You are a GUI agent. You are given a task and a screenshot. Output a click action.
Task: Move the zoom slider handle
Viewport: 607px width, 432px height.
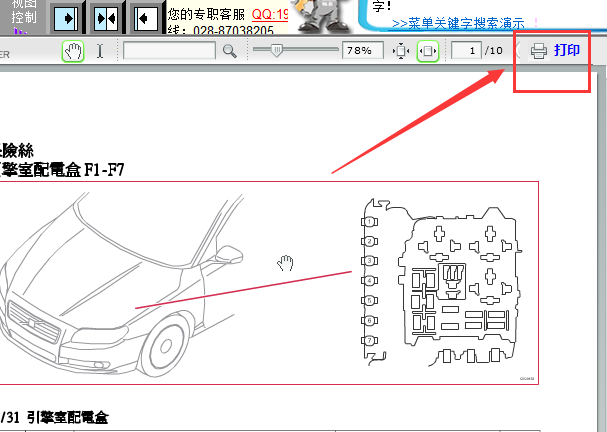pos(276,50)
